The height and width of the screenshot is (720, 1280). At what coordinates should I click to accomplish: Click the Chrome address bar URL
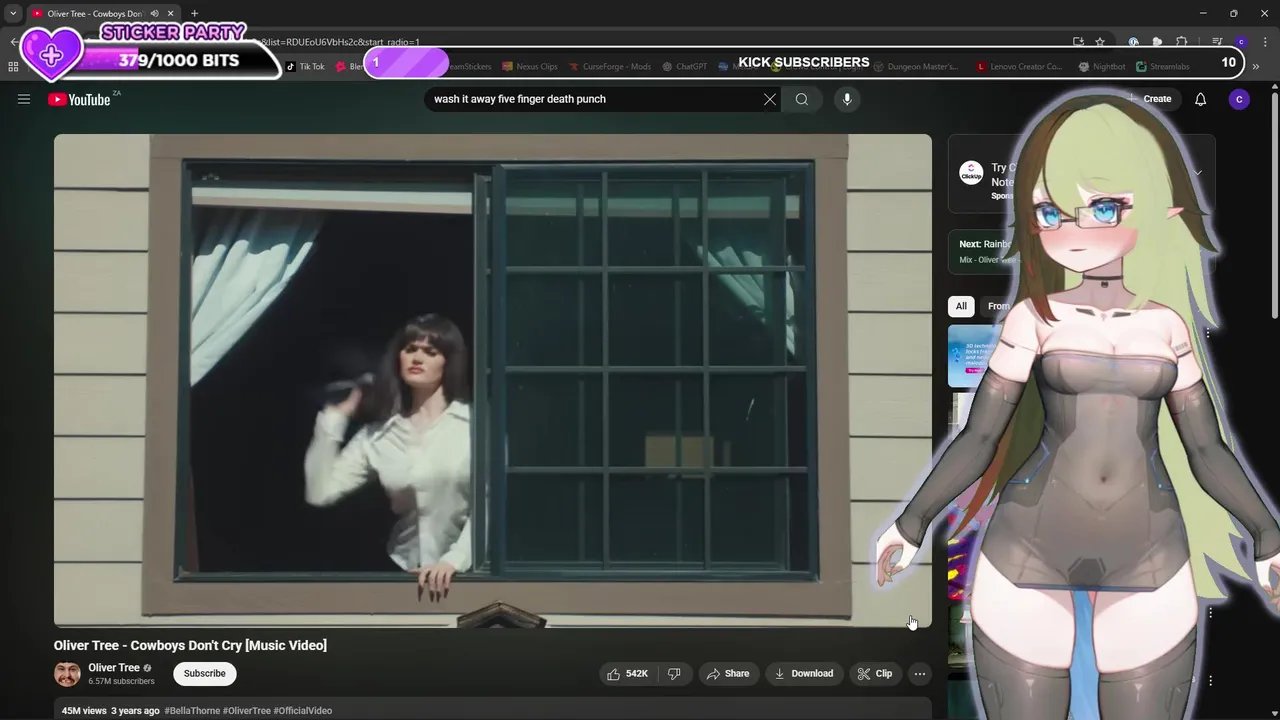click(x=340, y=42)
